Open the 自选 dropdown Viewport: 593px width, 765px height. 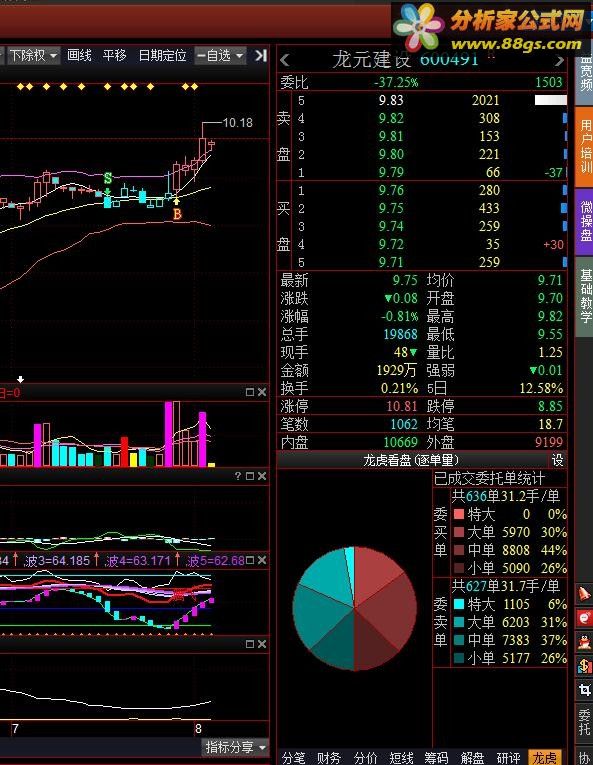click(220, 56)
